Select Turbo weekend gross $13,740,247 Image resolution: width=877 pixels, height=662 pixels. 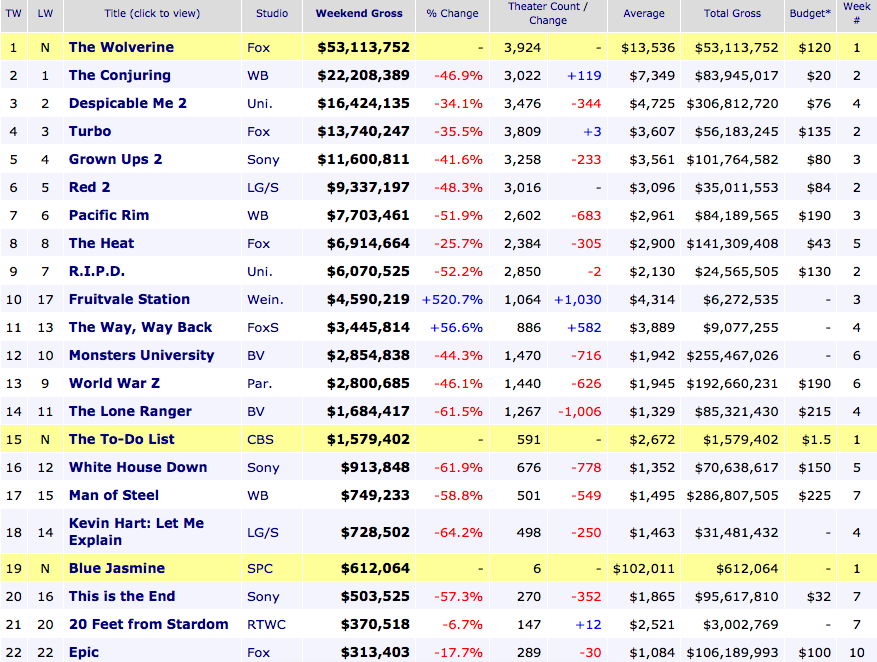click(x=364, y=131)
